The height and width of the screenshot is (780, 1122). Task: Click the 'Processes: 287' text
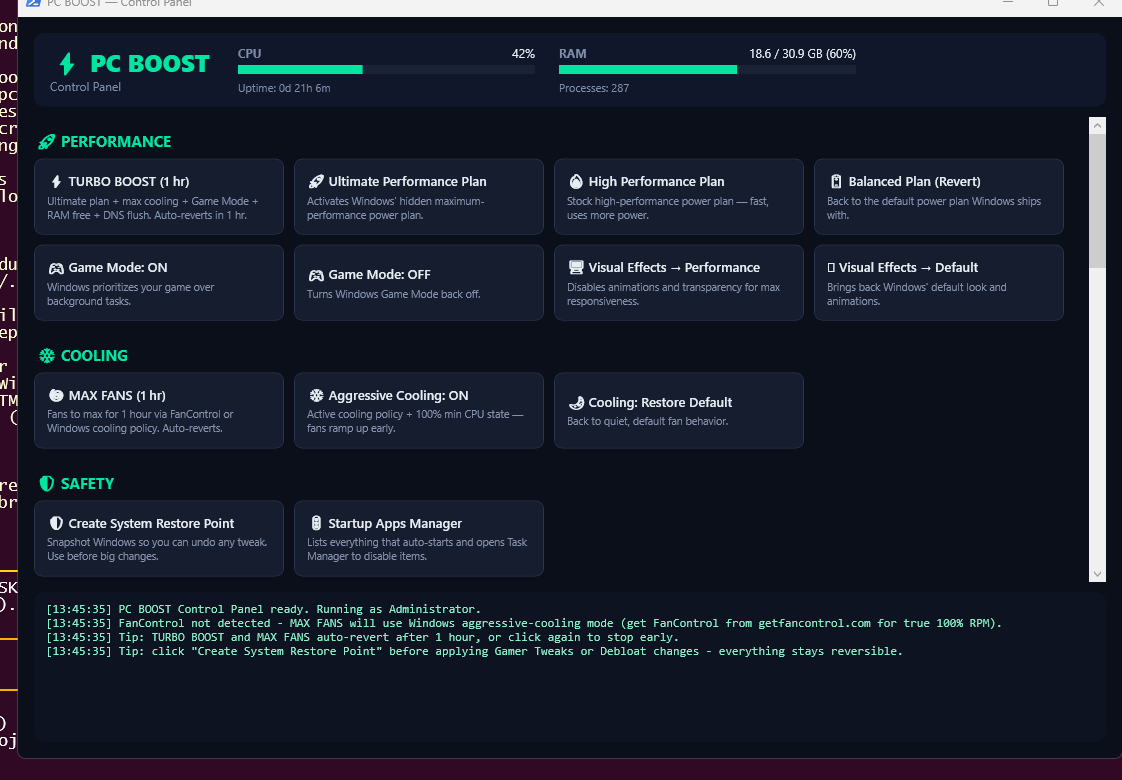tap(594, 88)
